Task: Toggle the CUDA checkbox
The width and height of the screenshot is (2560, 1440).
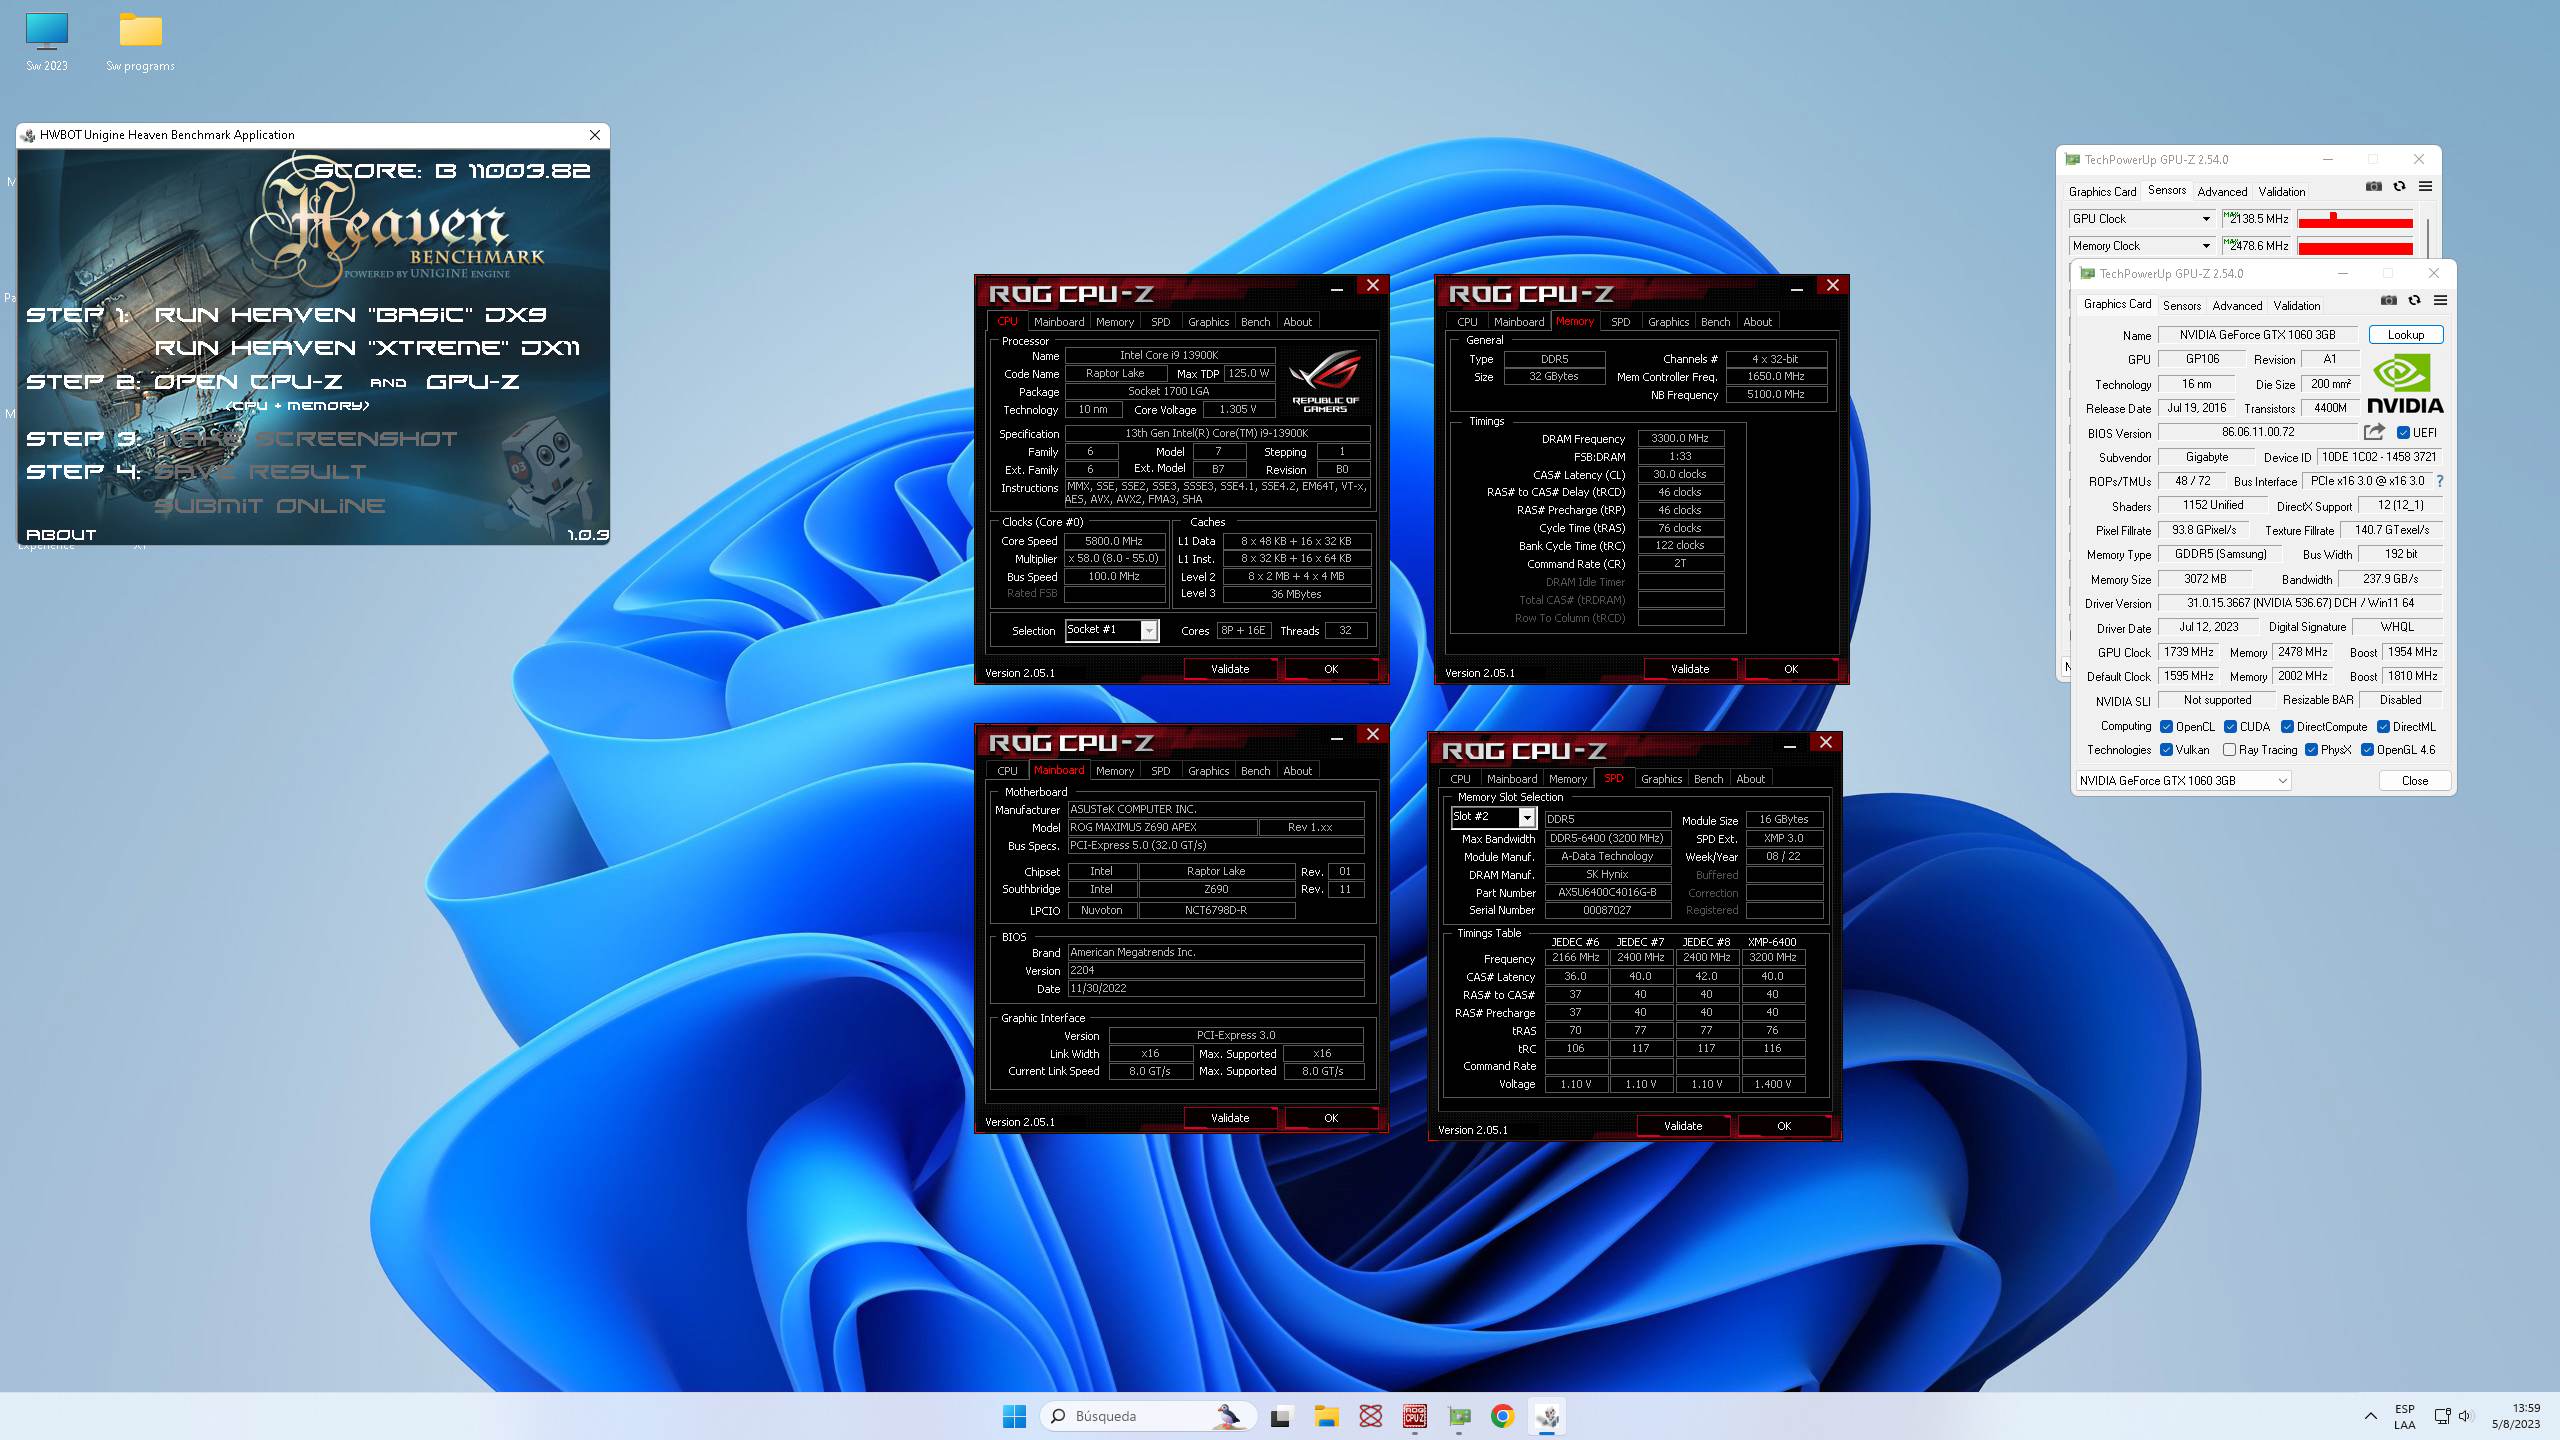Action: [x=2230, y=727]
